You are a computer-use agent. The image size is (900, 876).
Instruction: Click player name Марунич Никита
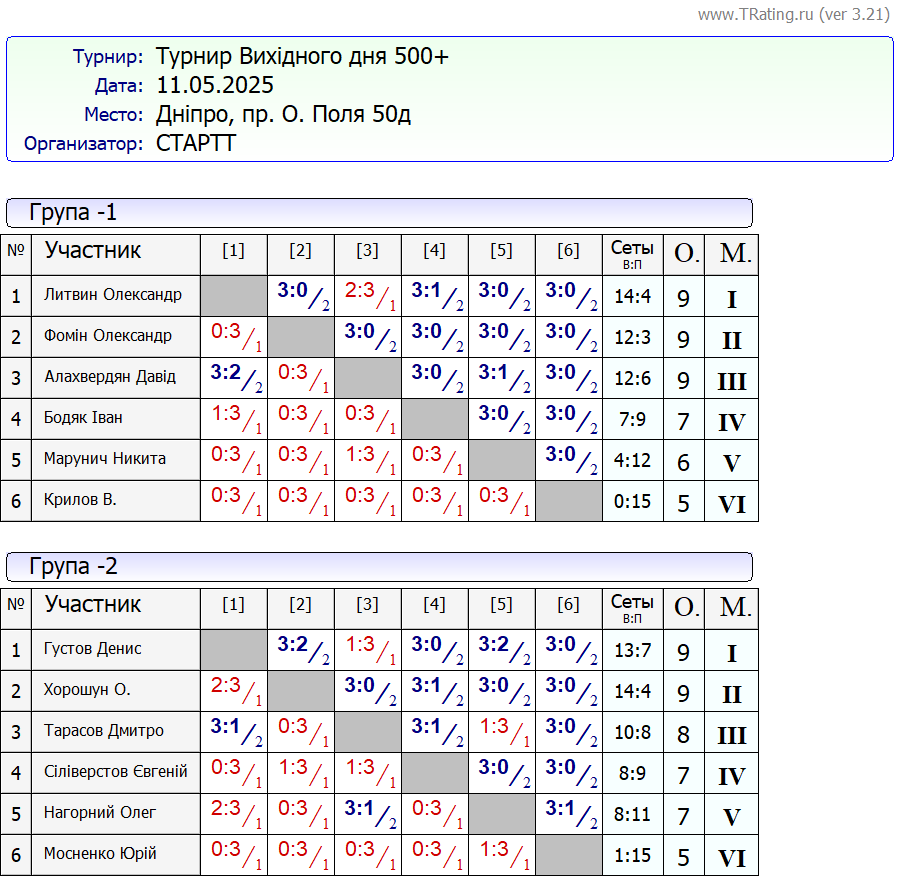click(x=105, y=459)
